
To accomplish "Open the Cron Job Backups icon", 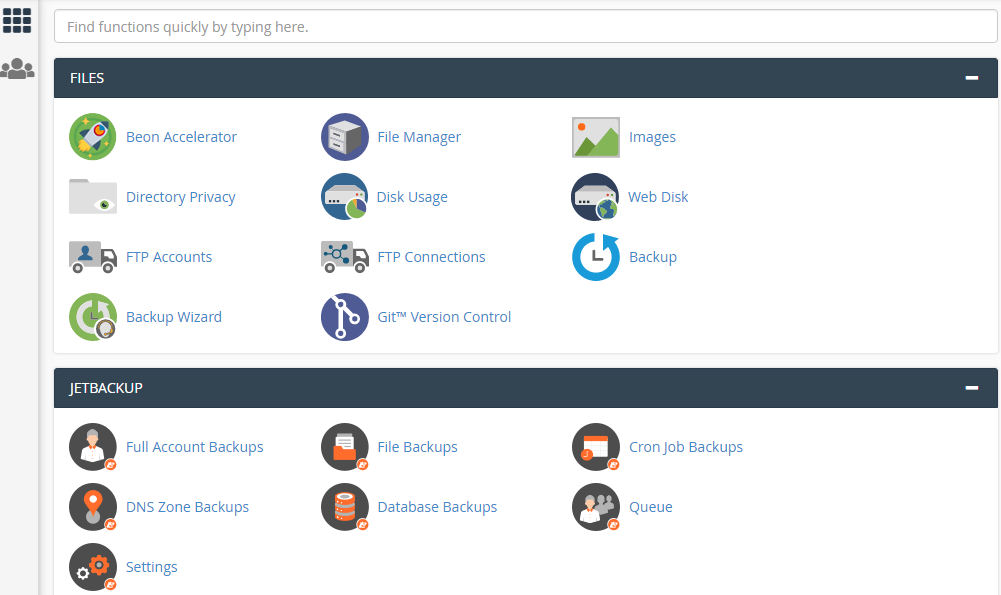I will (596, 447).
